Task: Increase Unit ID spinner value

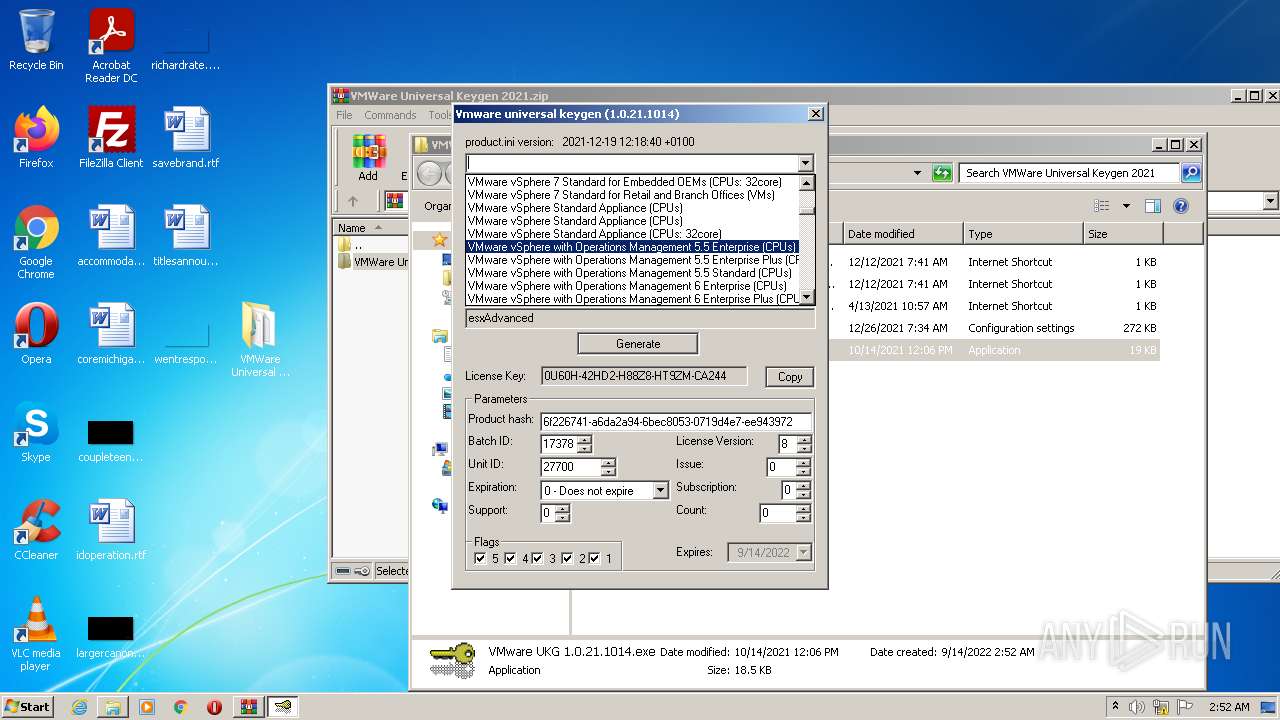Action: 608,462
